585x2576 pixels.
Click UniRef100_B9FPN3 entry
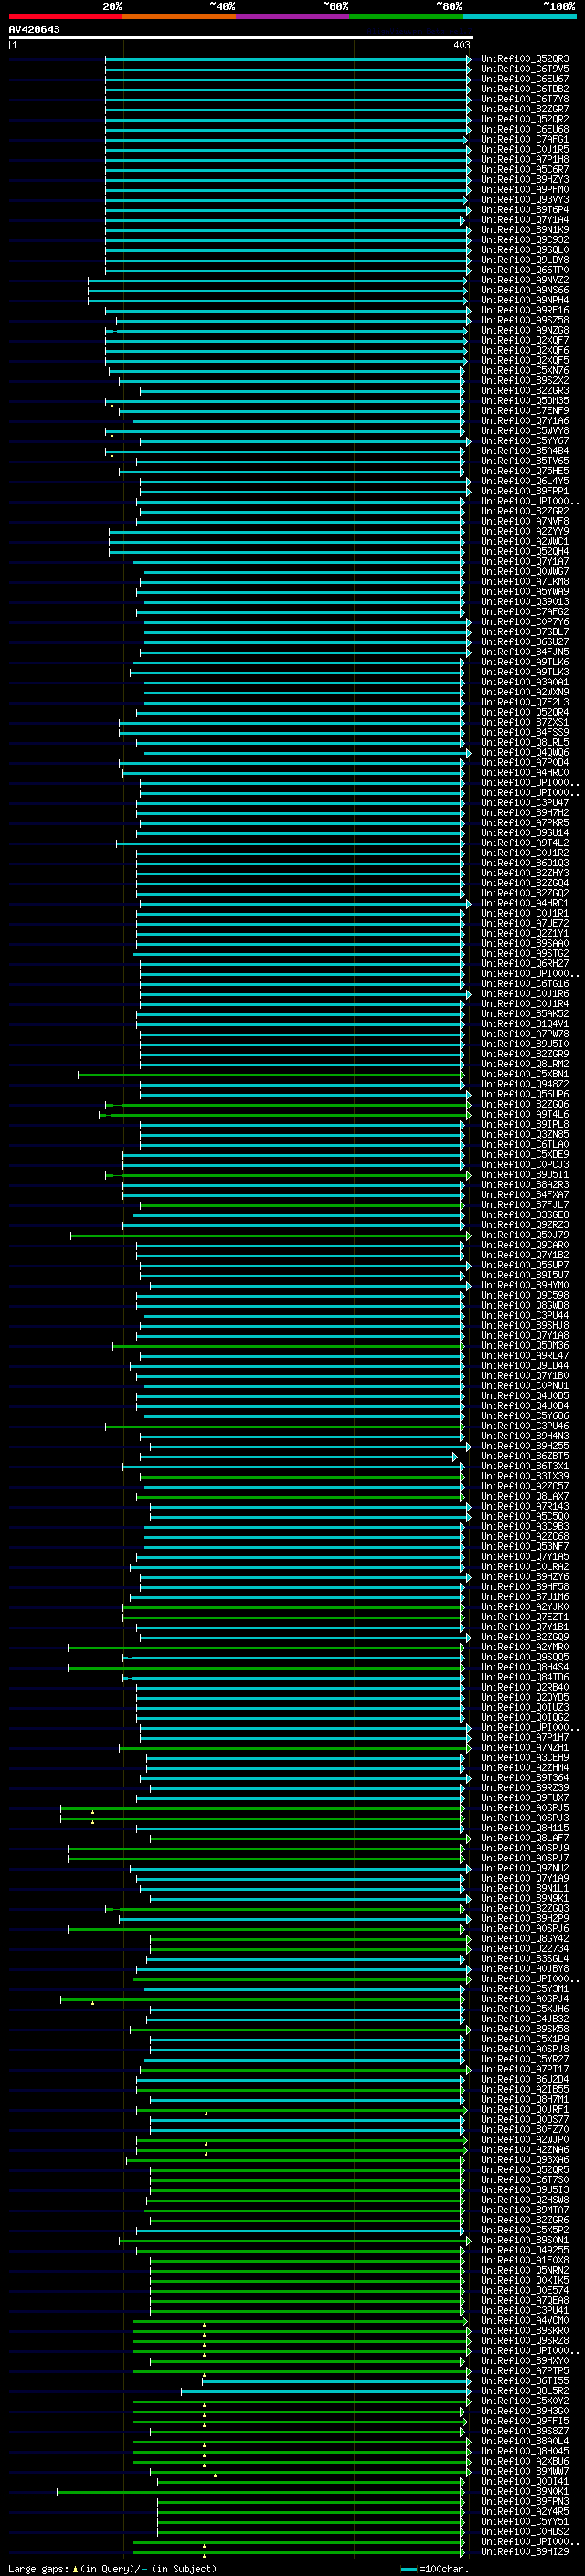[524, 2502]
